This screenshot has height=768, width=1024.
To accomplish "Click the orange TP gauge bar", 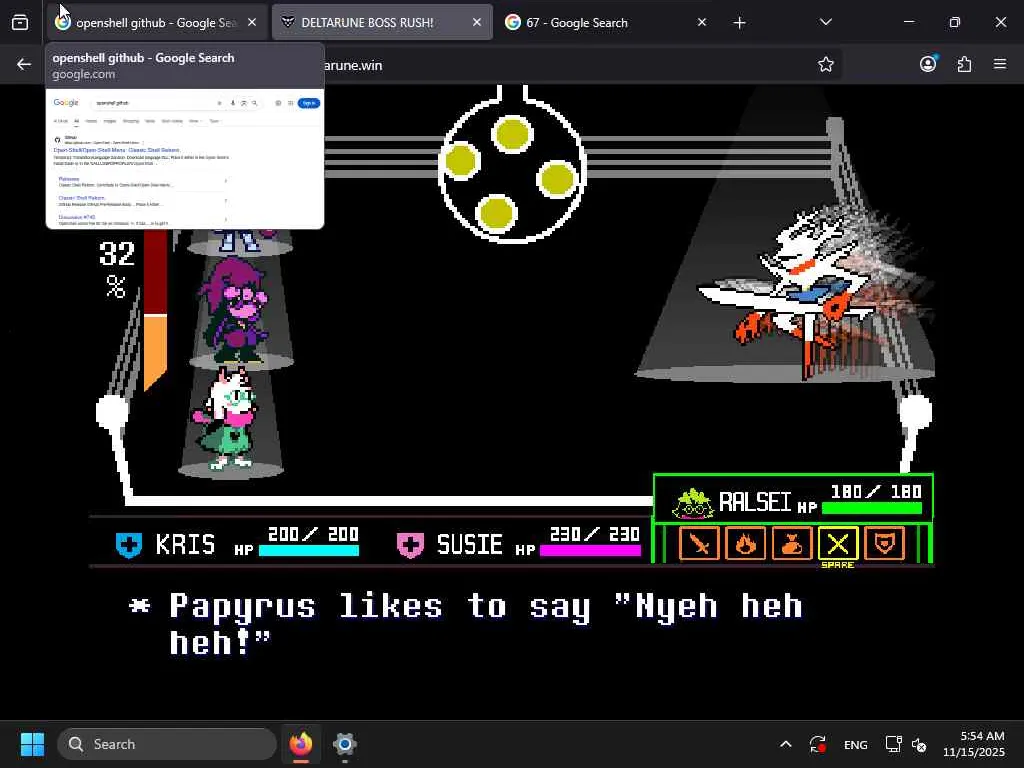I will [x=155, y=351].
